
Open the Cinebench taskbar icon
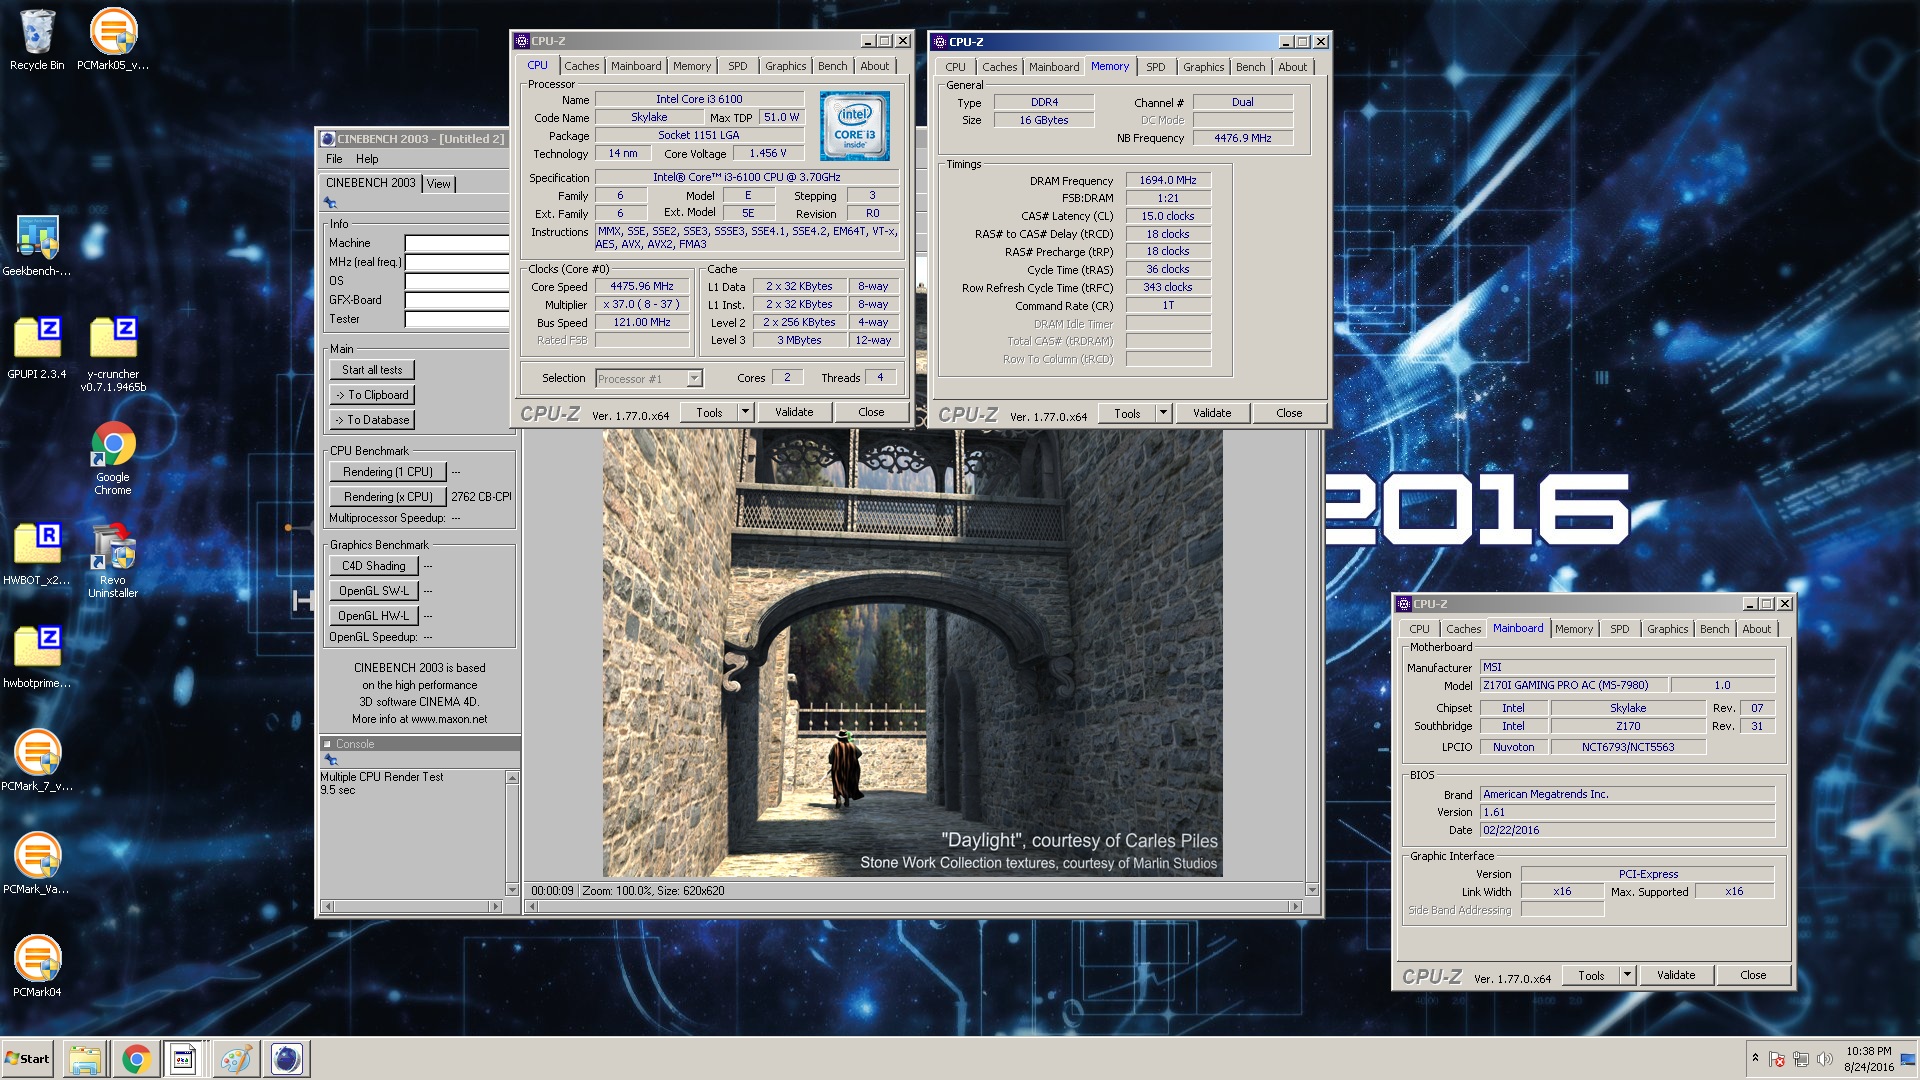(286, 1059)
